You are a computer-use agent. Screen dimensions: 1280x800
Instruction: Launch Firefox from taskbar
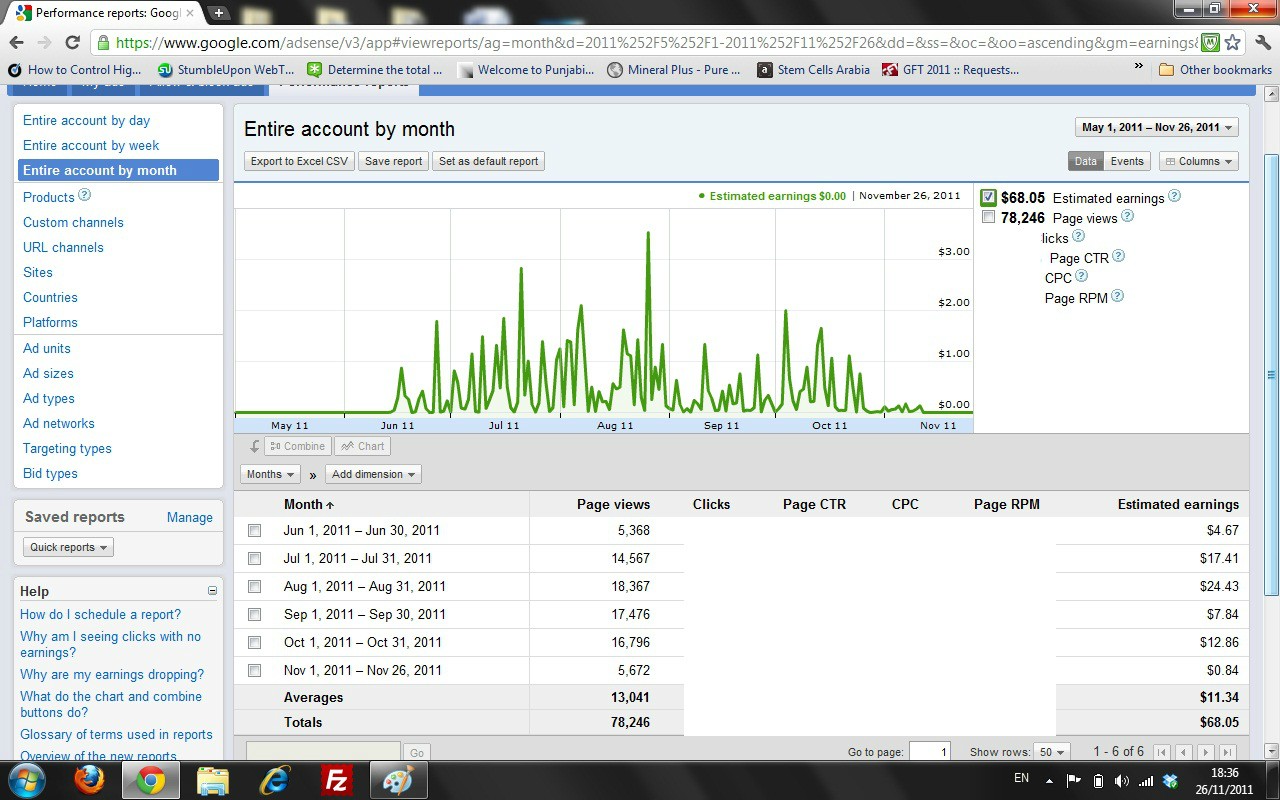coord(90,780)
